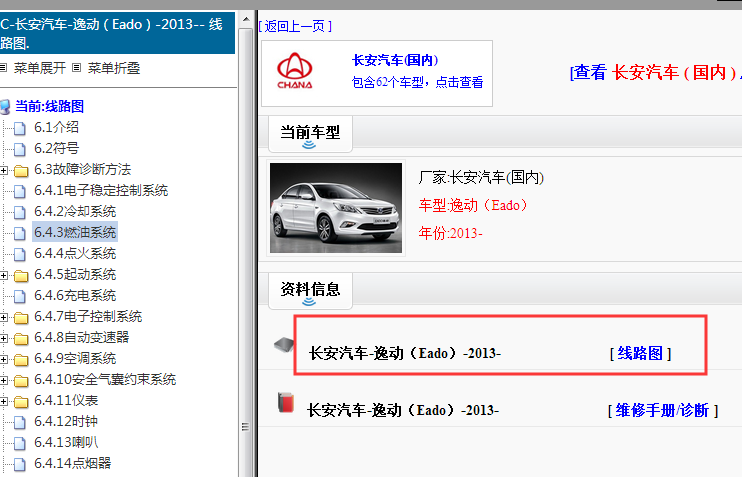The image size is (742, 477).
Task: Click the sidebar scrollbar up arrow
Action: [246, 19]
